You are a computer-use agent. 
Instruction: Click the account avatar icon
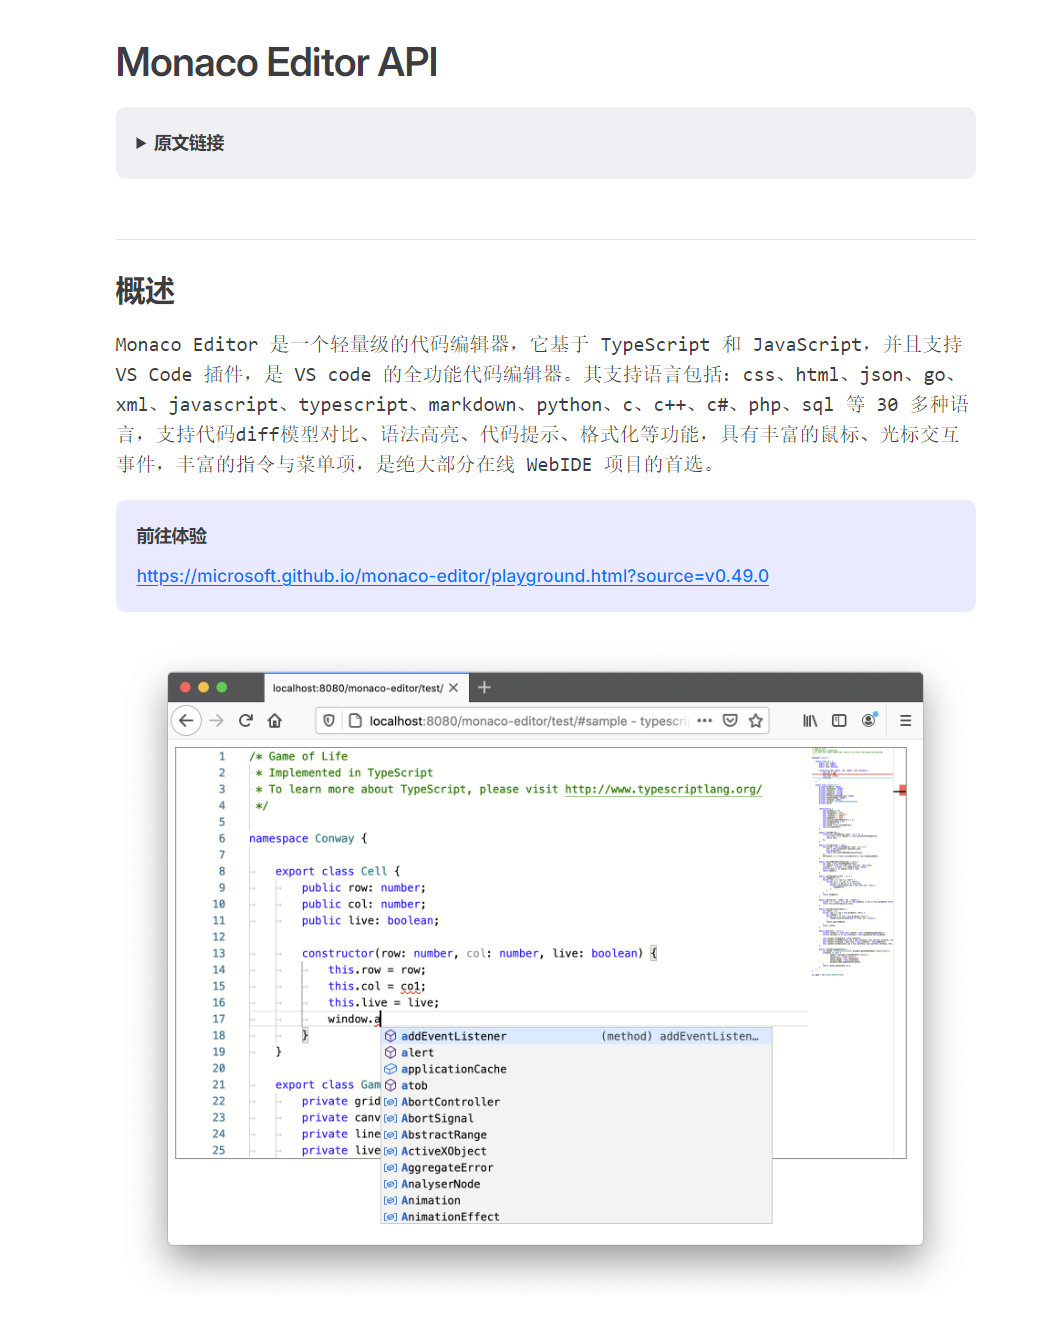pos(869,720)
